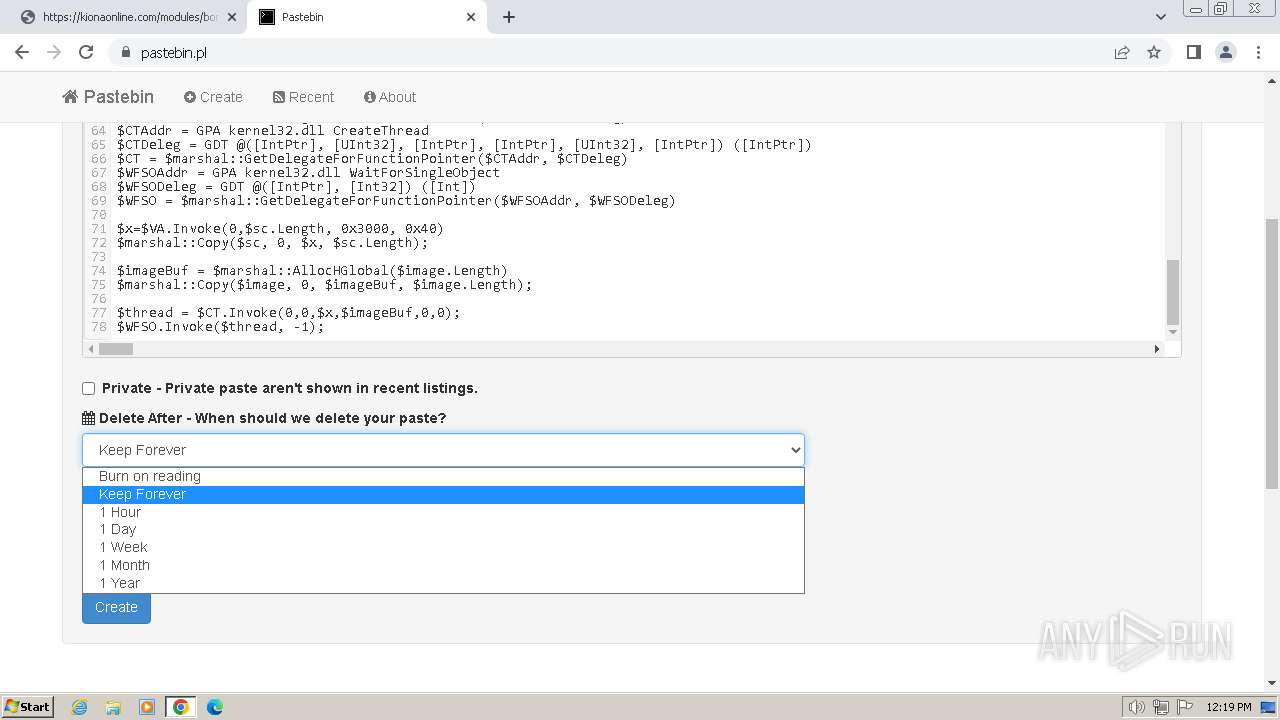The height and width of the screenshot is (720, 1280).
Task: Click Chrome icon in taskbar
Action: point(181,707)
